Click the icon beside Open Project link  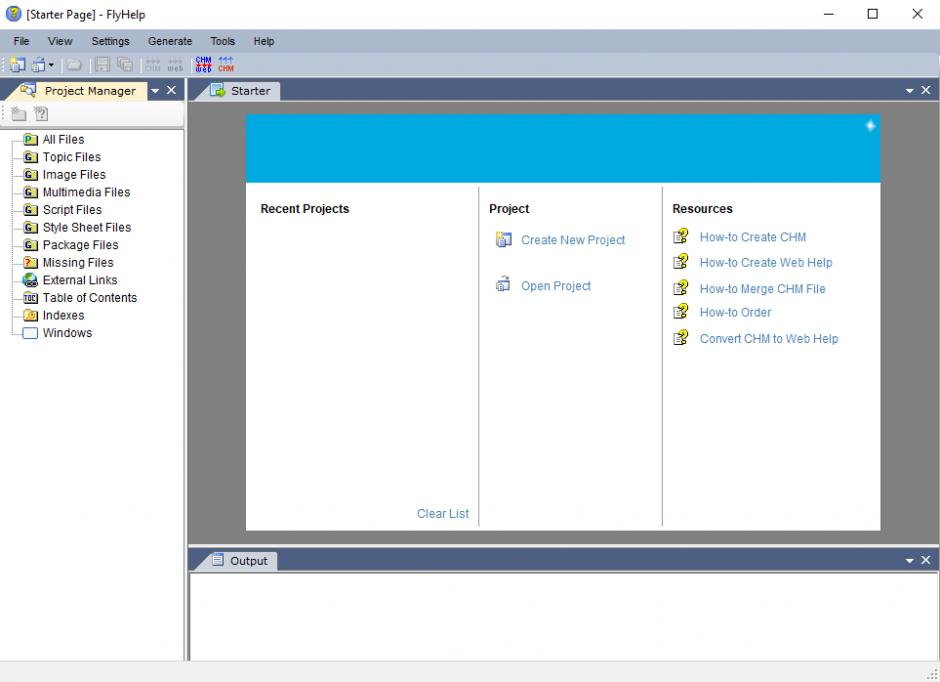click(503, 283)
